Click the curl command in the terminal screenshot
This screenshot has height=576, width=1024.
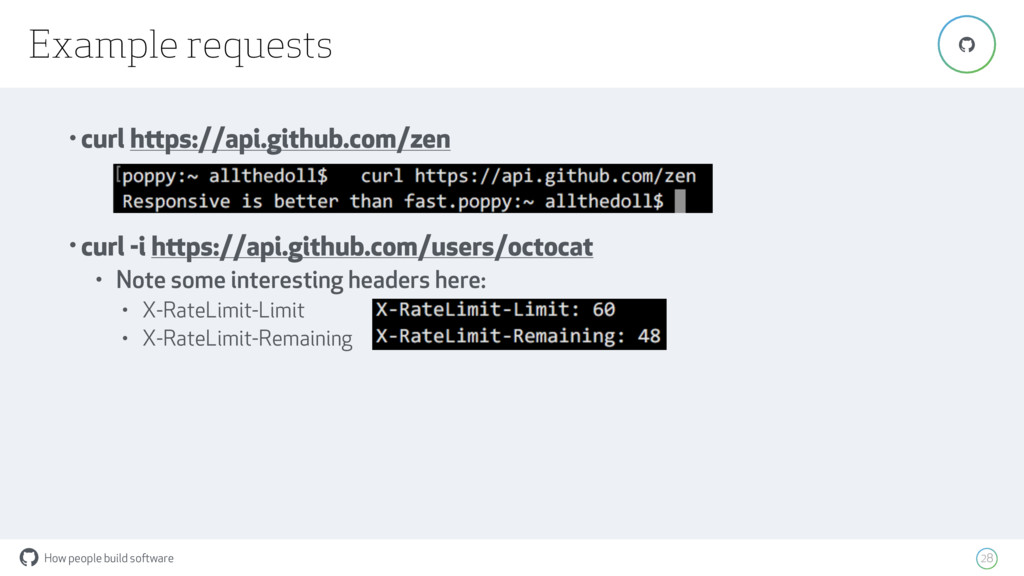coord(528,176)
